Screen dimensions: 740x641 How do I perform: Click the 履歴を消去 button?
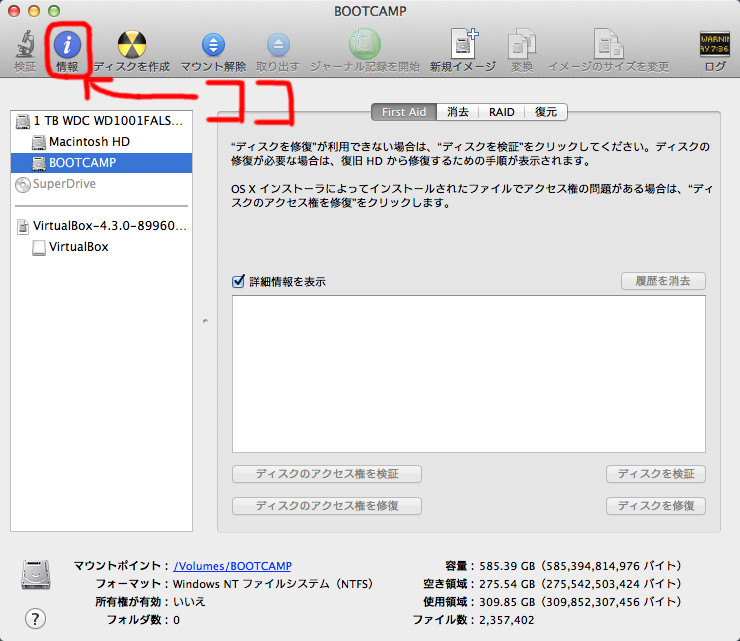pos(663,281)
